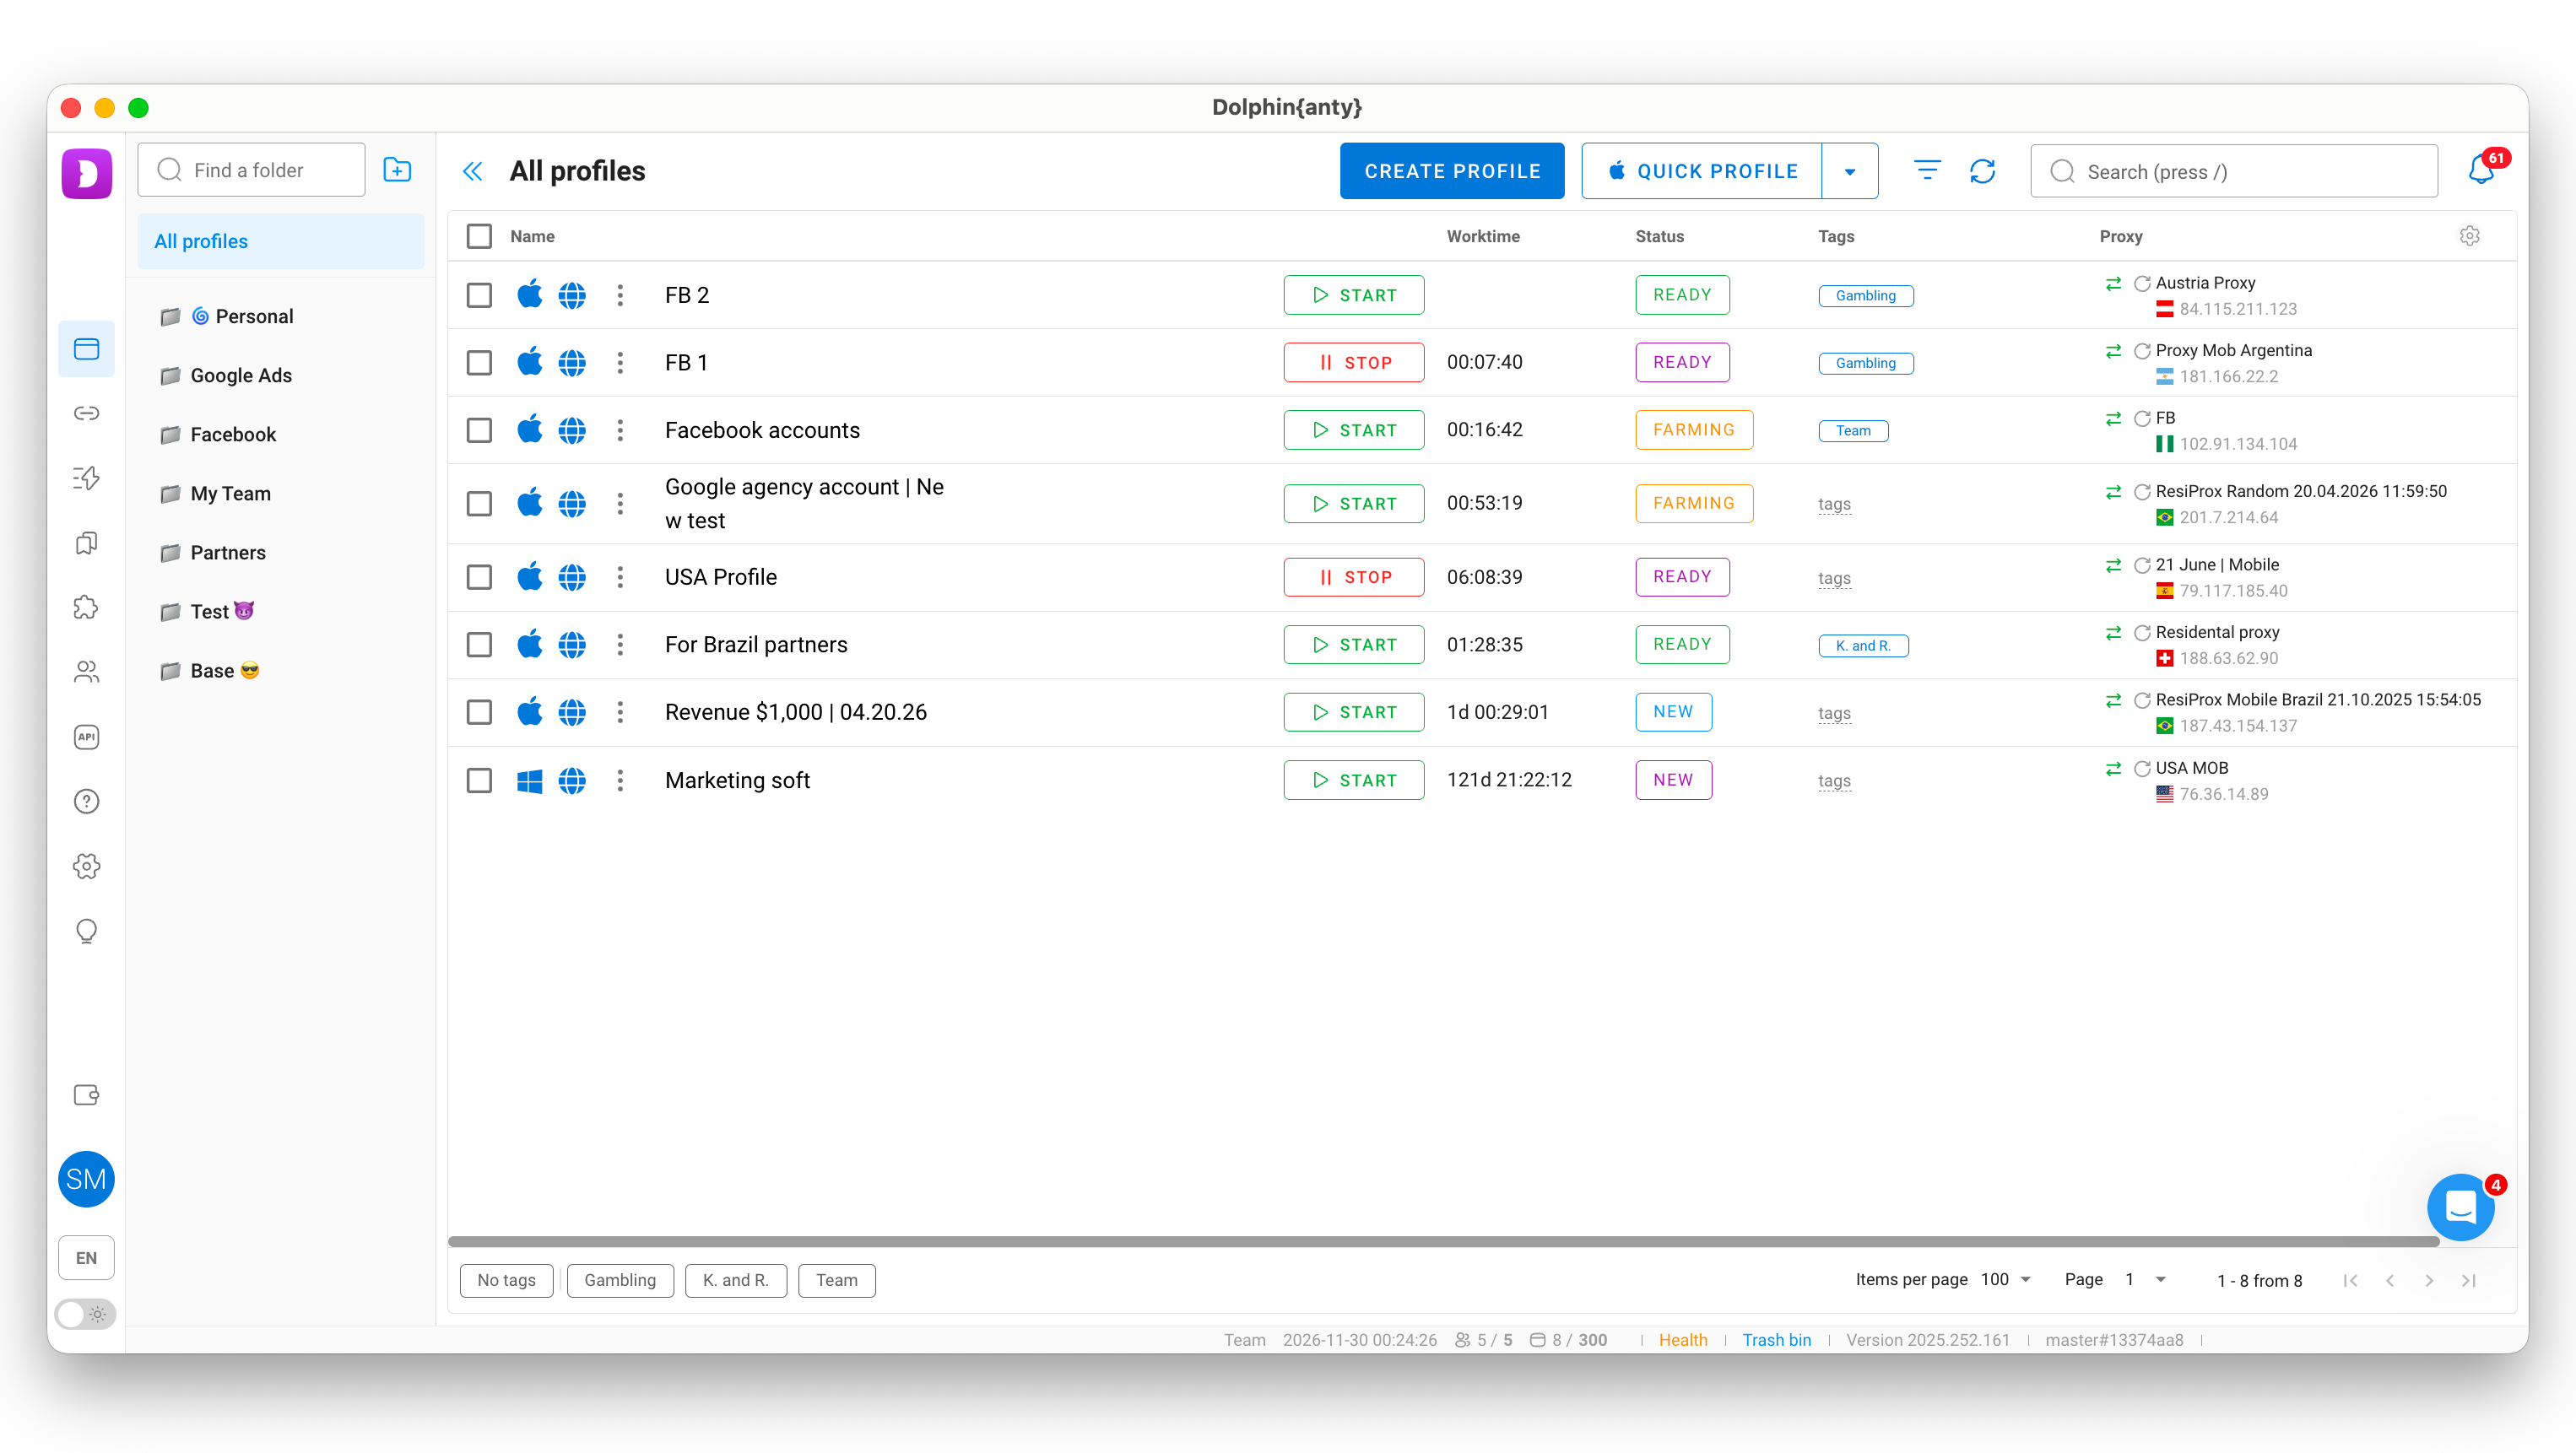This screenshot has height=1453, width=2576.
Task: Open the filter icon in toolbar
Action: [x=1927, y=171]
